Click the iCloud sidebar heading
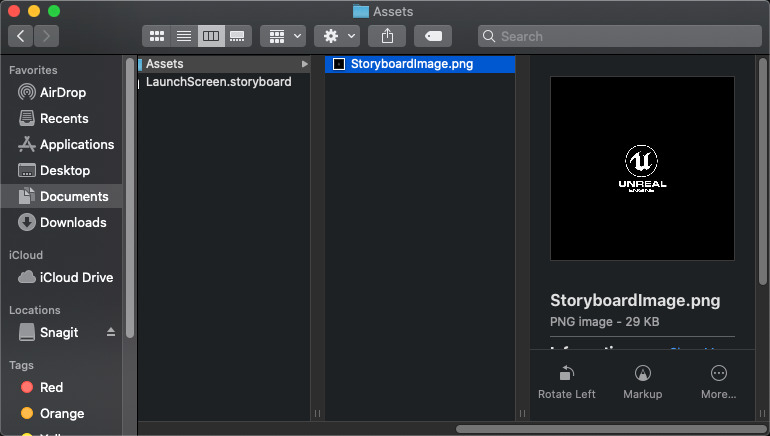Image resolution: width=770 pixels, height=436 pixels. click(26, 255)
